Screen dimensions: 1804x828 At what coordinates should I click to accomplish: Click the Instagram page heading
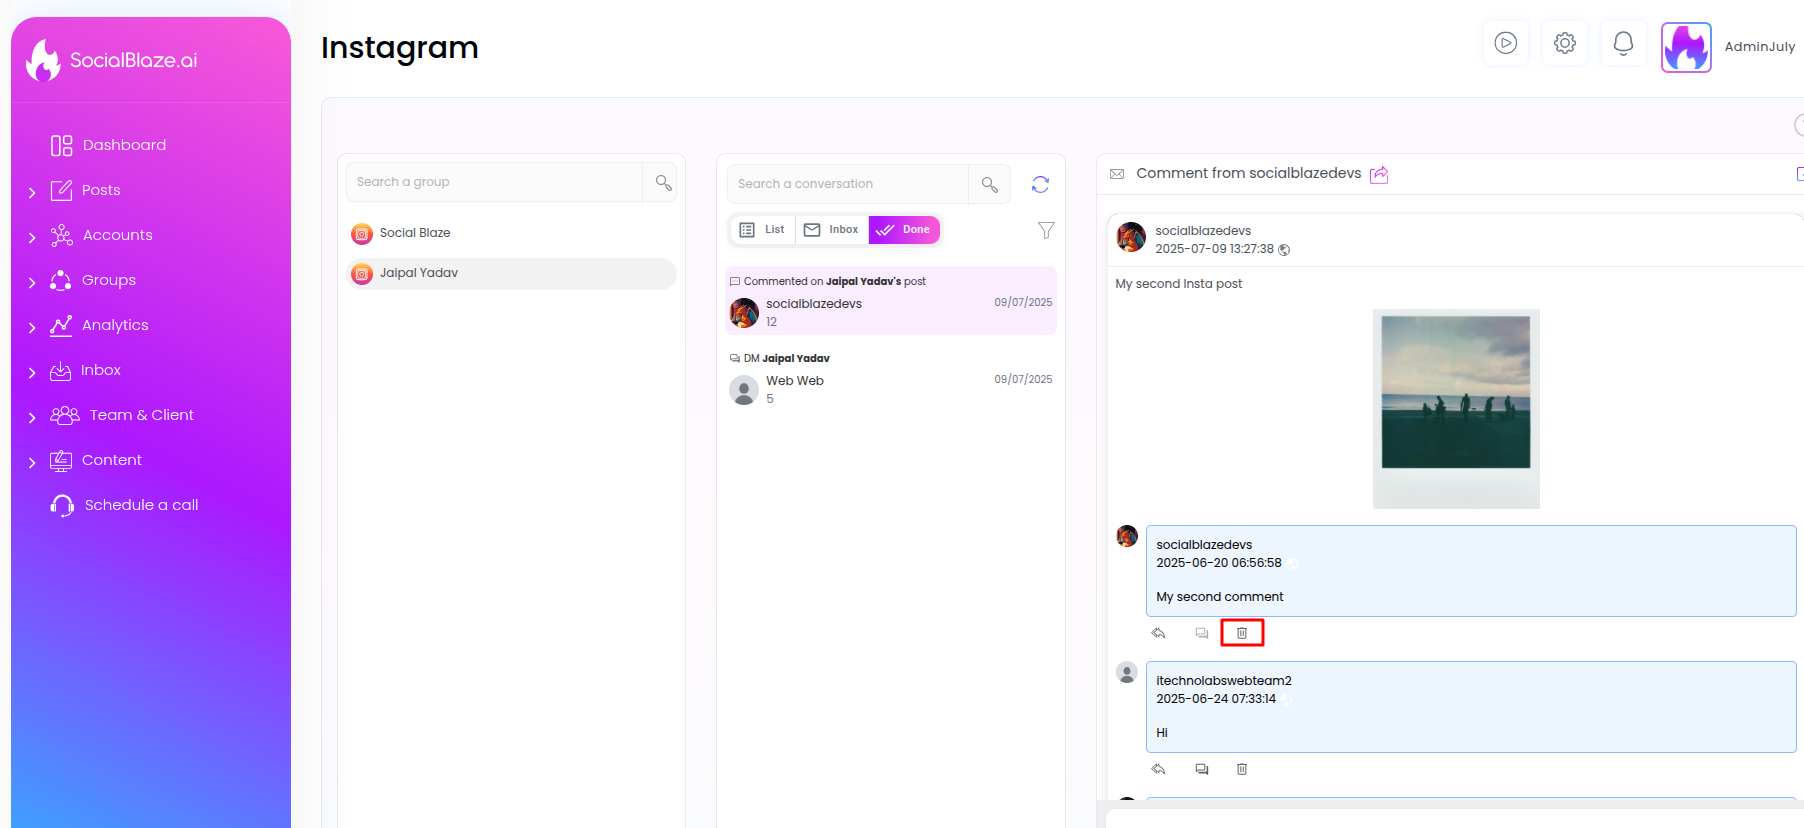point(400,47)
